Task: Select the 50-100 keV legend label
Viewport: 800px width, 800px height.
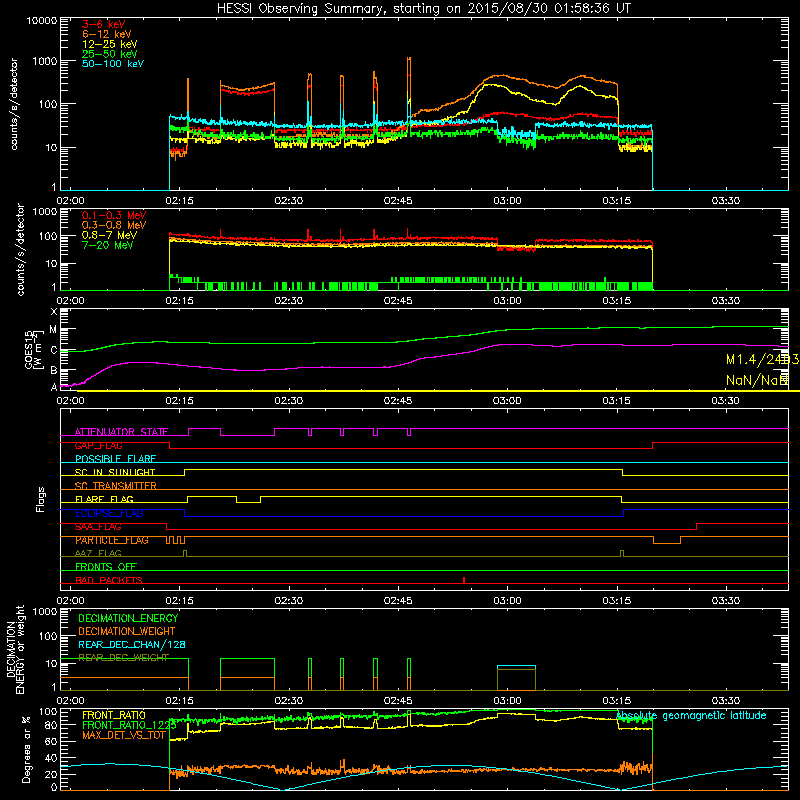Action: coord(113,64)
